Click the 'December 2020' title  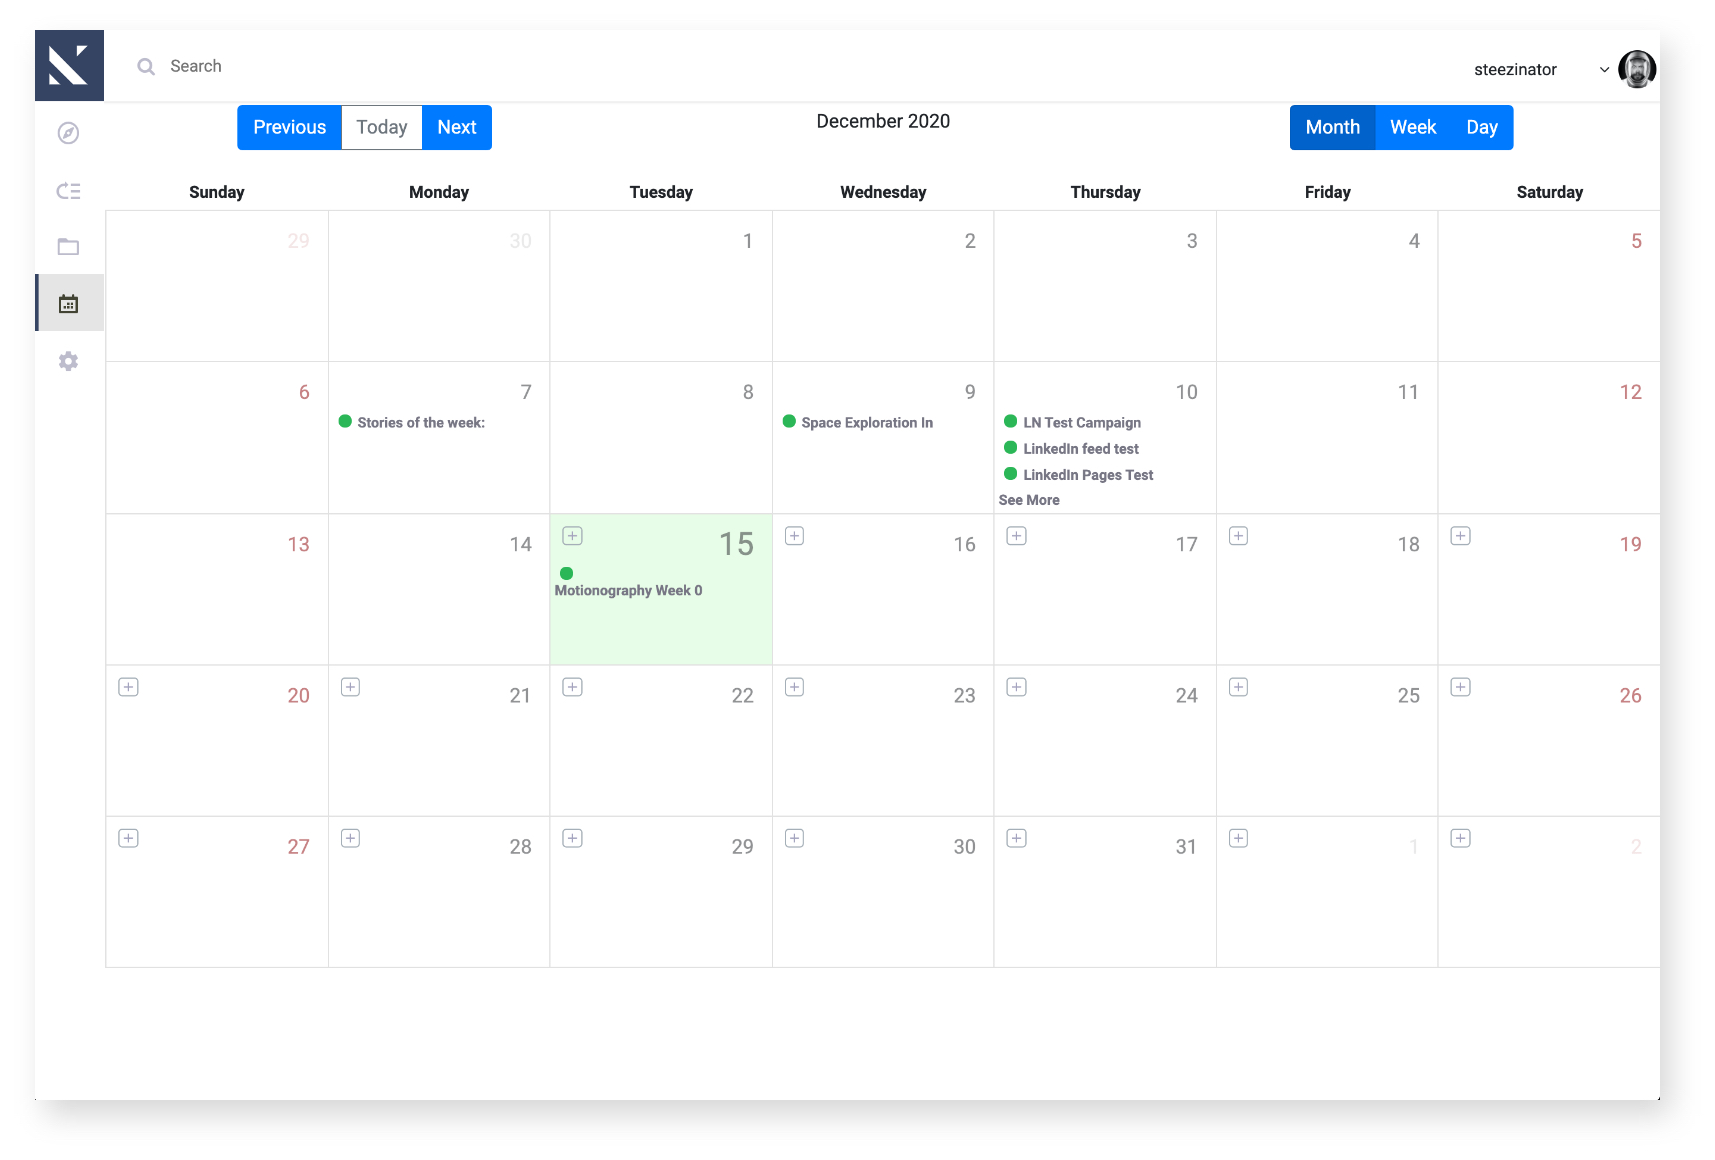(883, 121)
